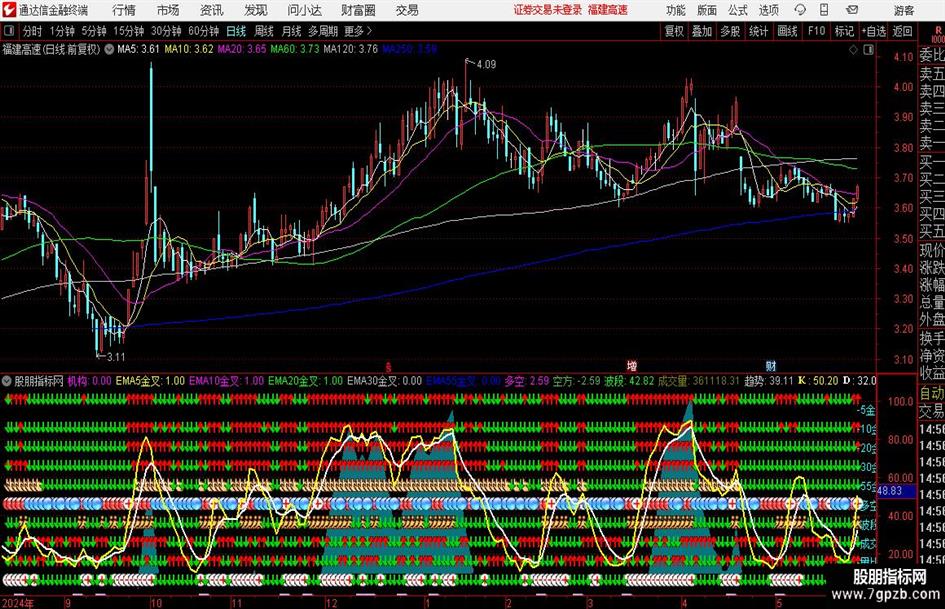945x609 pixels.
Task: Click the MA120: 3.76 indicator value
Action: coord(350,49)
